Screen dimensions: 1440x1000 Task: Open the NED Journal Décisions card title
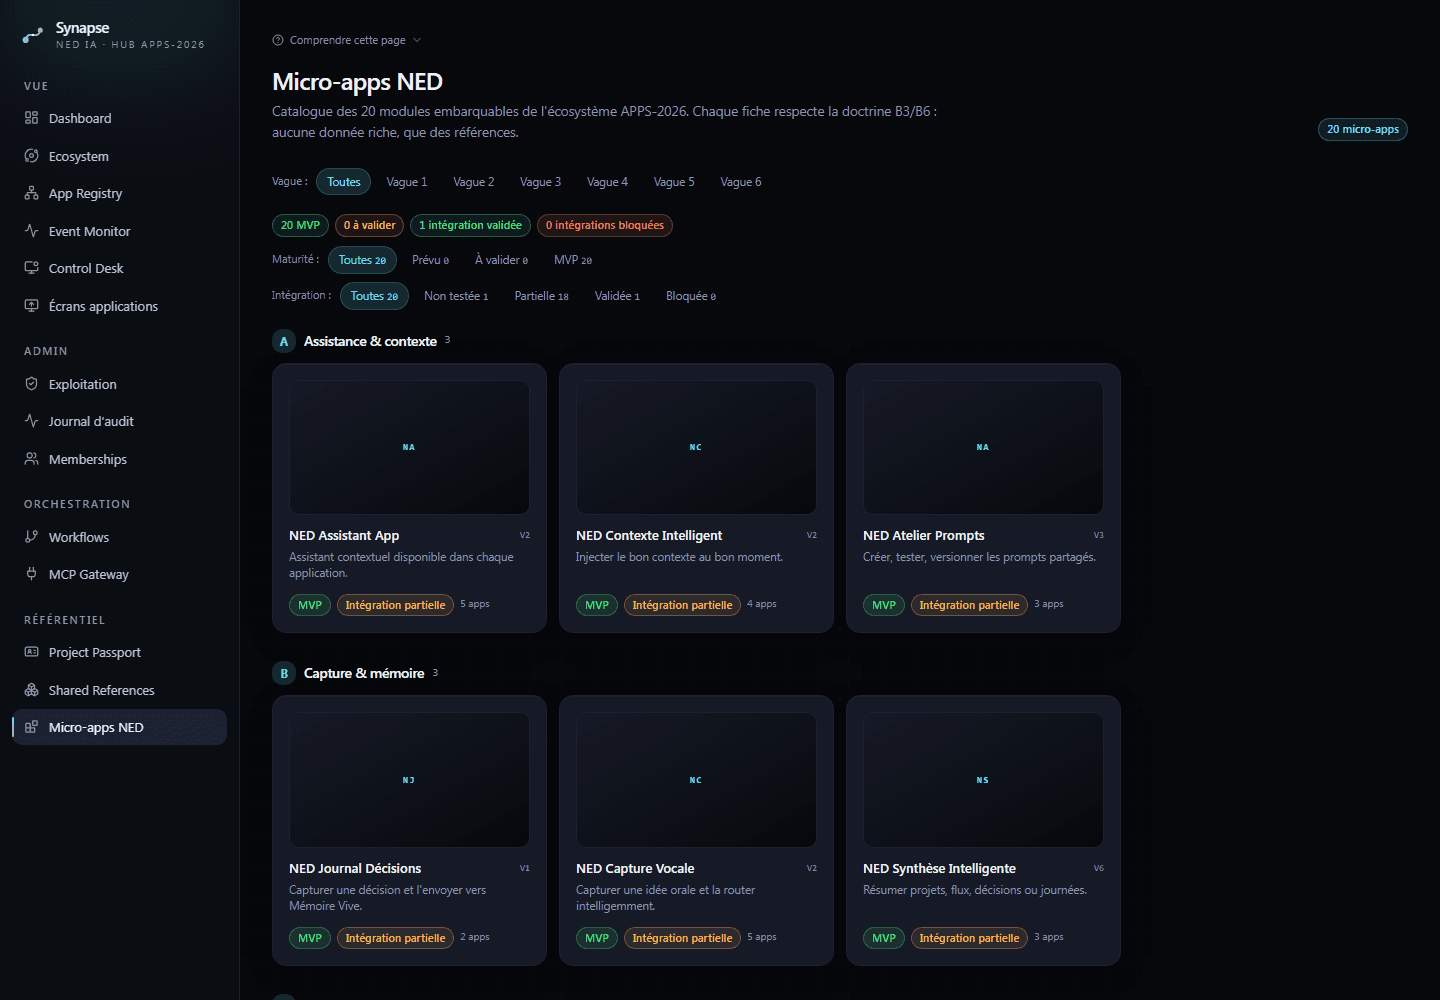click(x=355, y=869)
